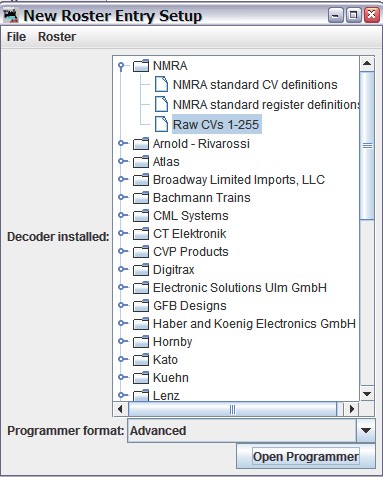Click the Bachmann Trains folder icon
This screenshot has width=383, height=477.
pyautogui.click(x=141, y=198)
